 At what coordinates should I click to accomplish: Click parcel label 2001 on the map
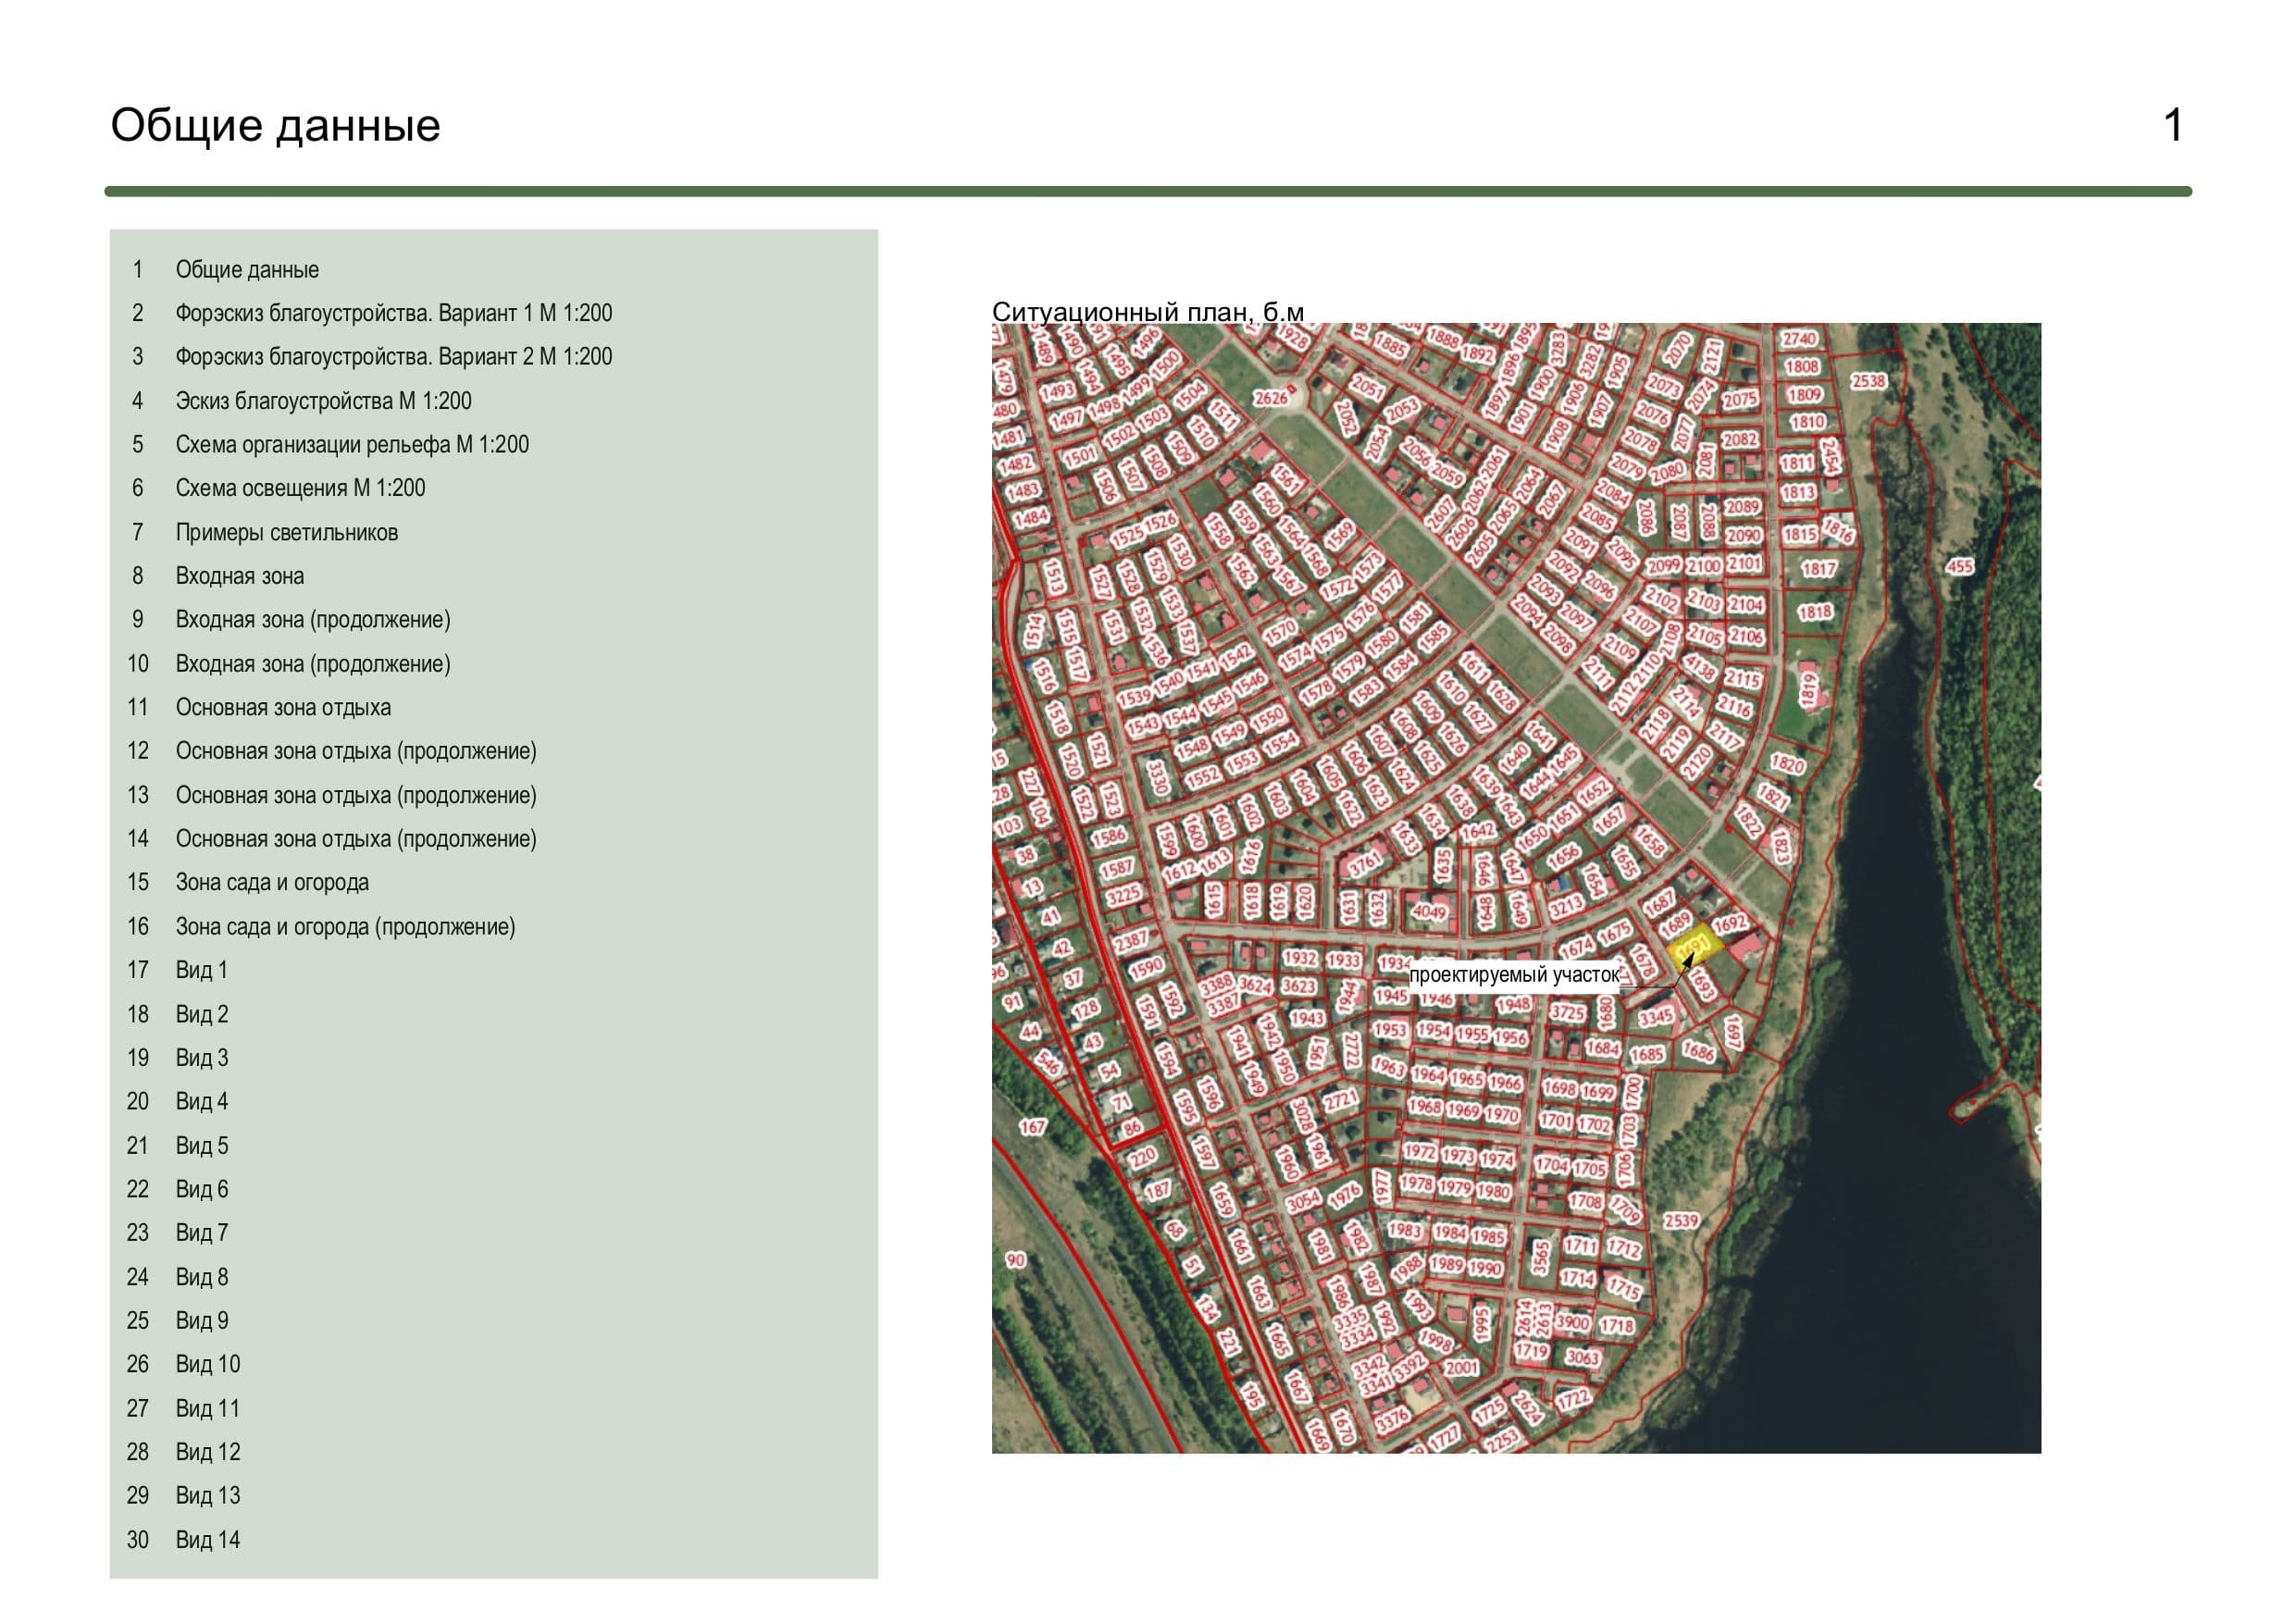[1461, 1368]
